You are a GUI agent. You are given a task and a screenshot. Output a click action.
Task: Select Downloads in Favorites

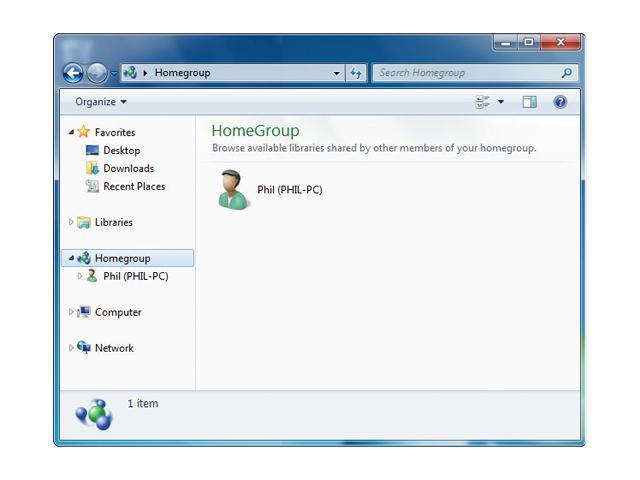tap(128, 168)
